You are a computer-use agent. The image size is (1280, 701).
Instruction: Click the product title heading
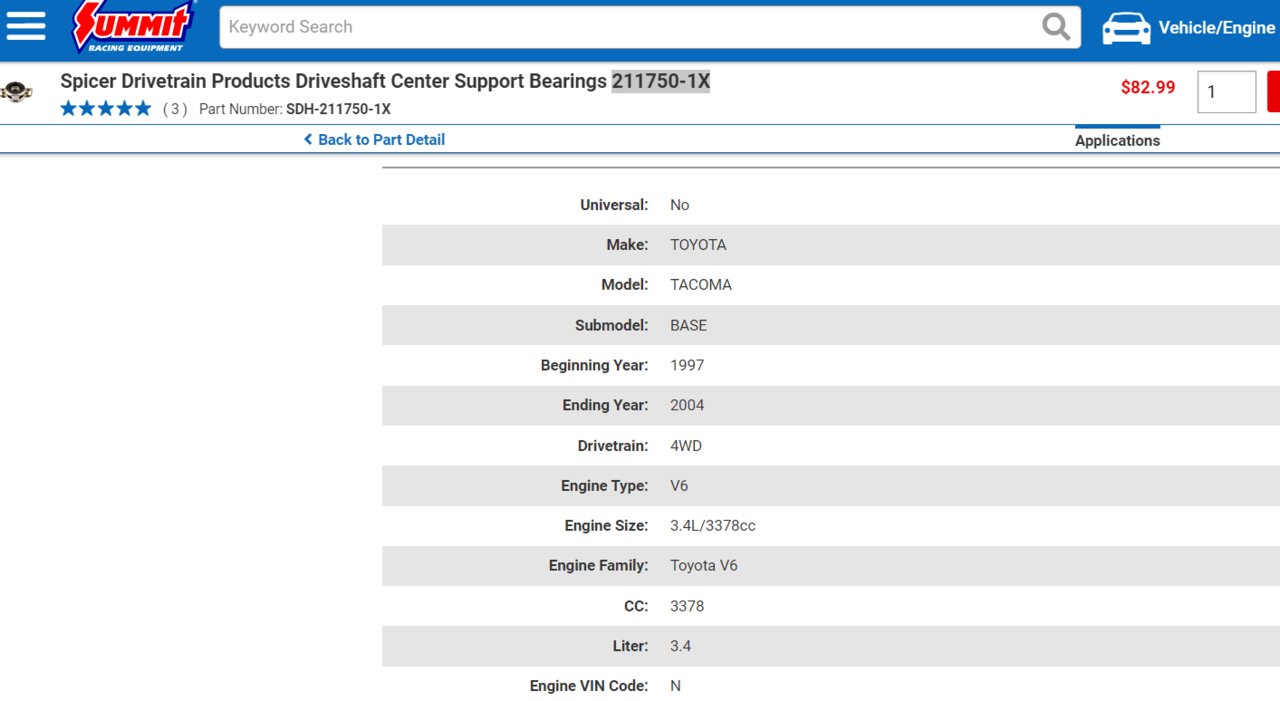click(385, 81)
